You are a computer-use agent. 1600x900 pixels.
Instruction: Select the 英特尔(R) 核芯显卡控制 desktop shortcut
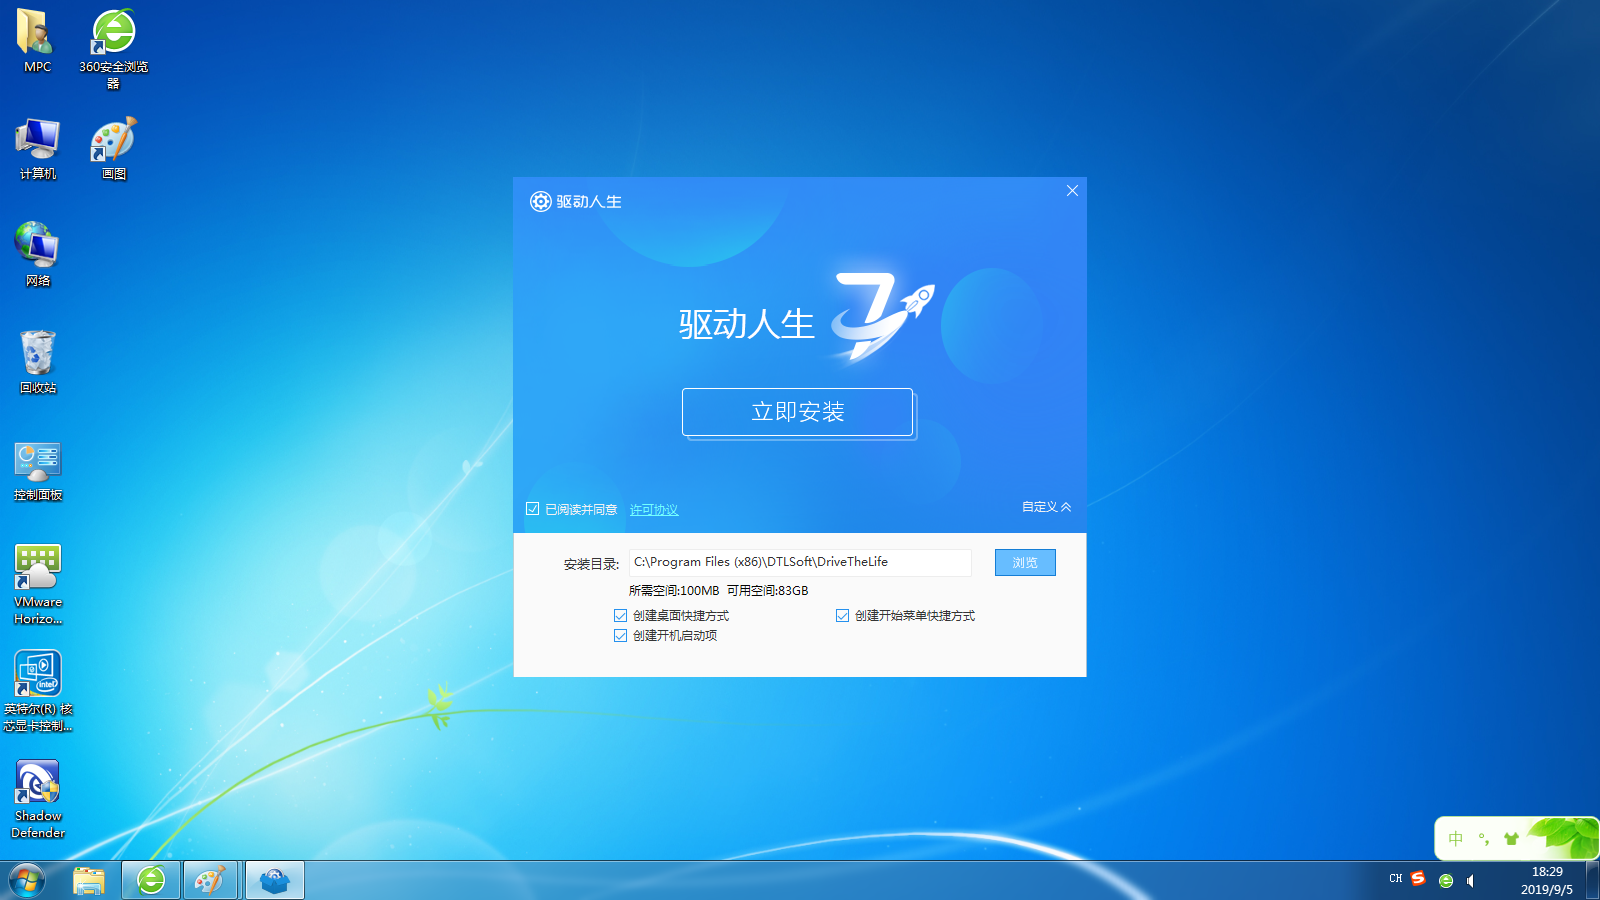coord(37,692)
